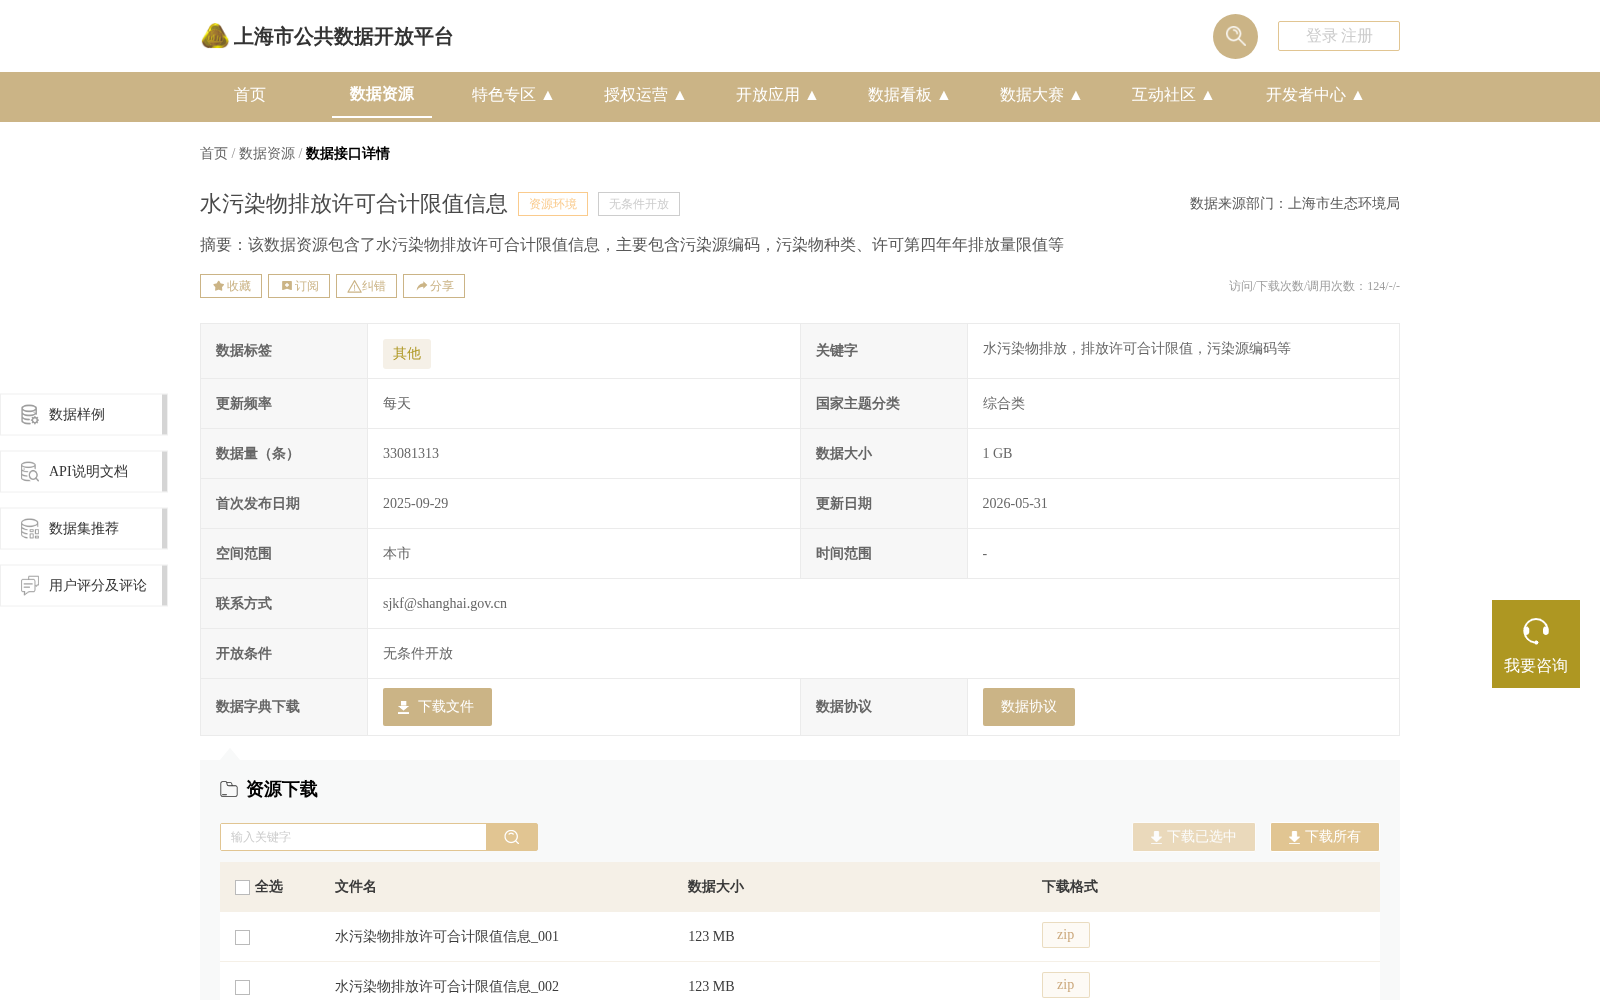Click the 数据大小 column header in downloads

coord(716,887)
